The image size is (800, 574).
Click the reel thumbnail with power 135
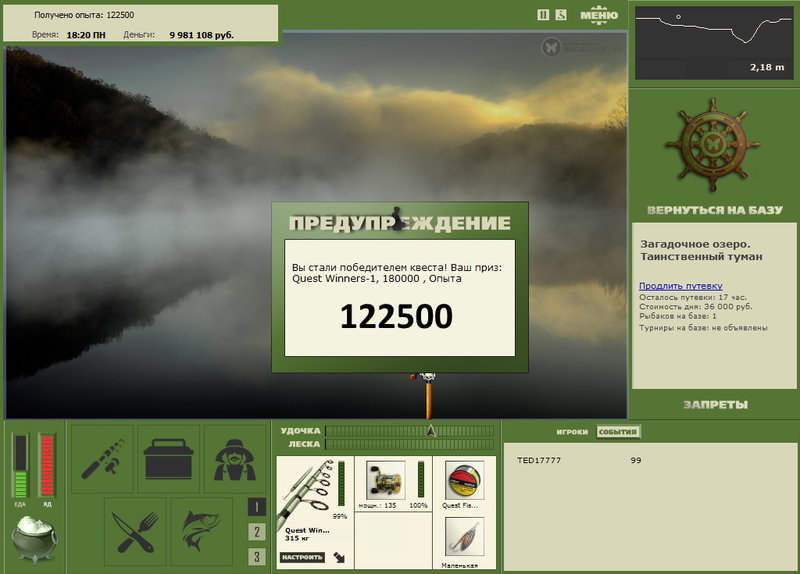(x=386, y=480)
